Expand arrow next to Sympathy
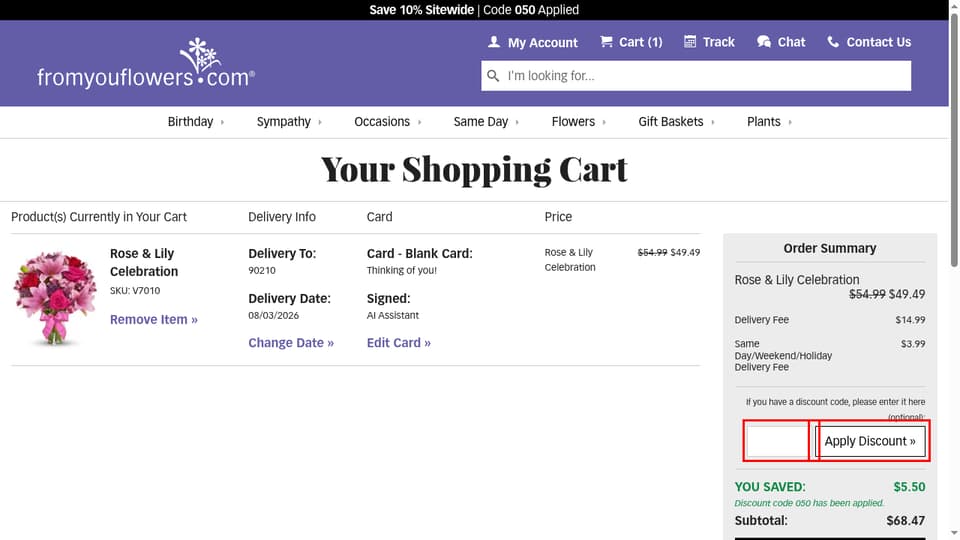960x540 pixels. coord(320,122)
